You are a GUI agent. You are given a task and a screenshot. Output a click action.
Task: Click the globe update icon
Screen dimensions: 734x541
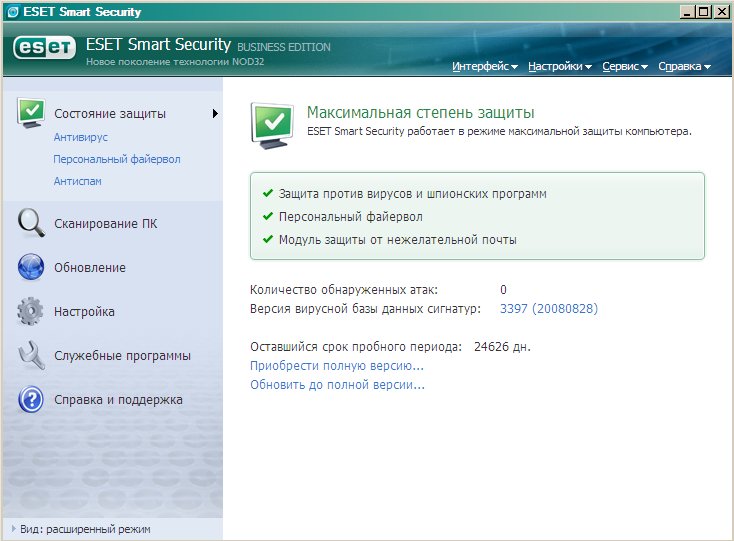[31, 267]
